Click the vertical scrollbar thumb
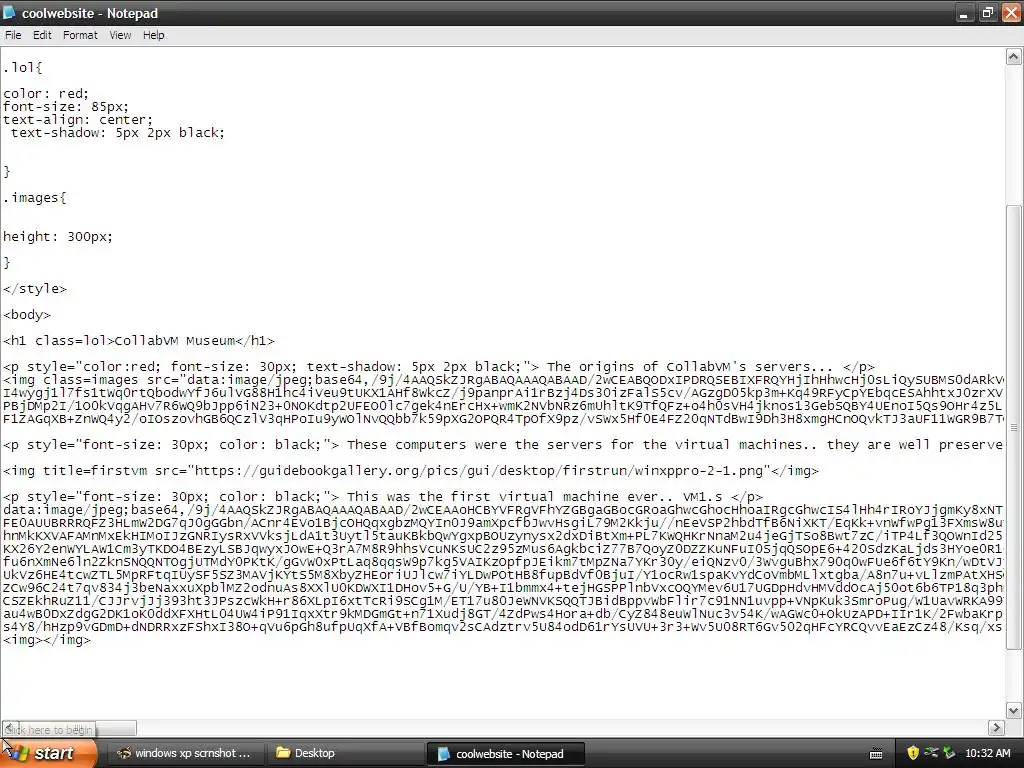 click(x=1013, y=428)
